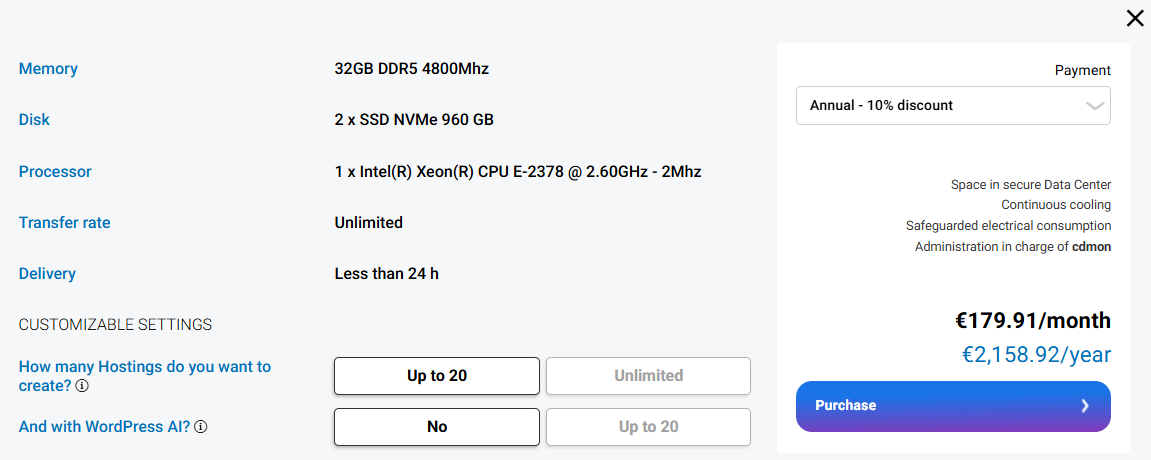Select 'Up to 20' hostings option
This screenshot has height=460, width=1151.
pyautogui.click(x=436, y=376)
